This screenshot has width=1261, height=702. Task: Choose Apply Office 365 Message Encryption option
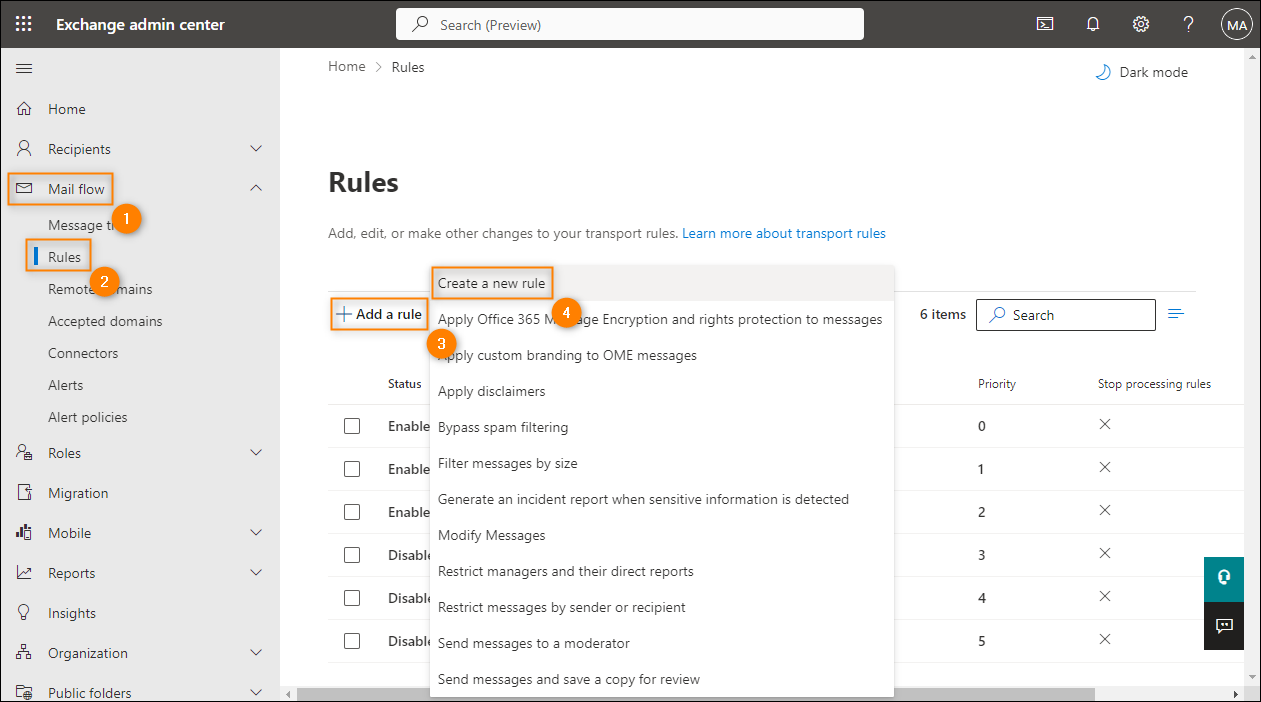point(661,319)
